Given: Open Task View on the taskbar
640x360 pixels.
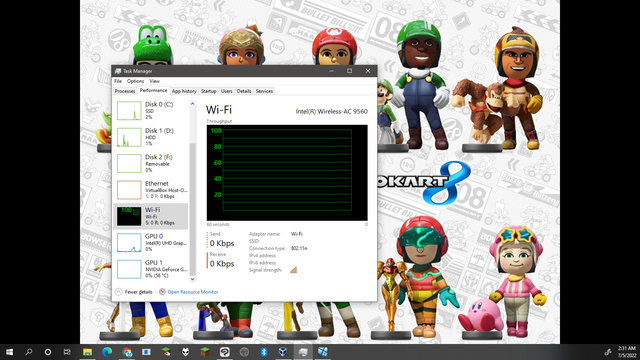Looking at the screenshot, I should point(67,352).
